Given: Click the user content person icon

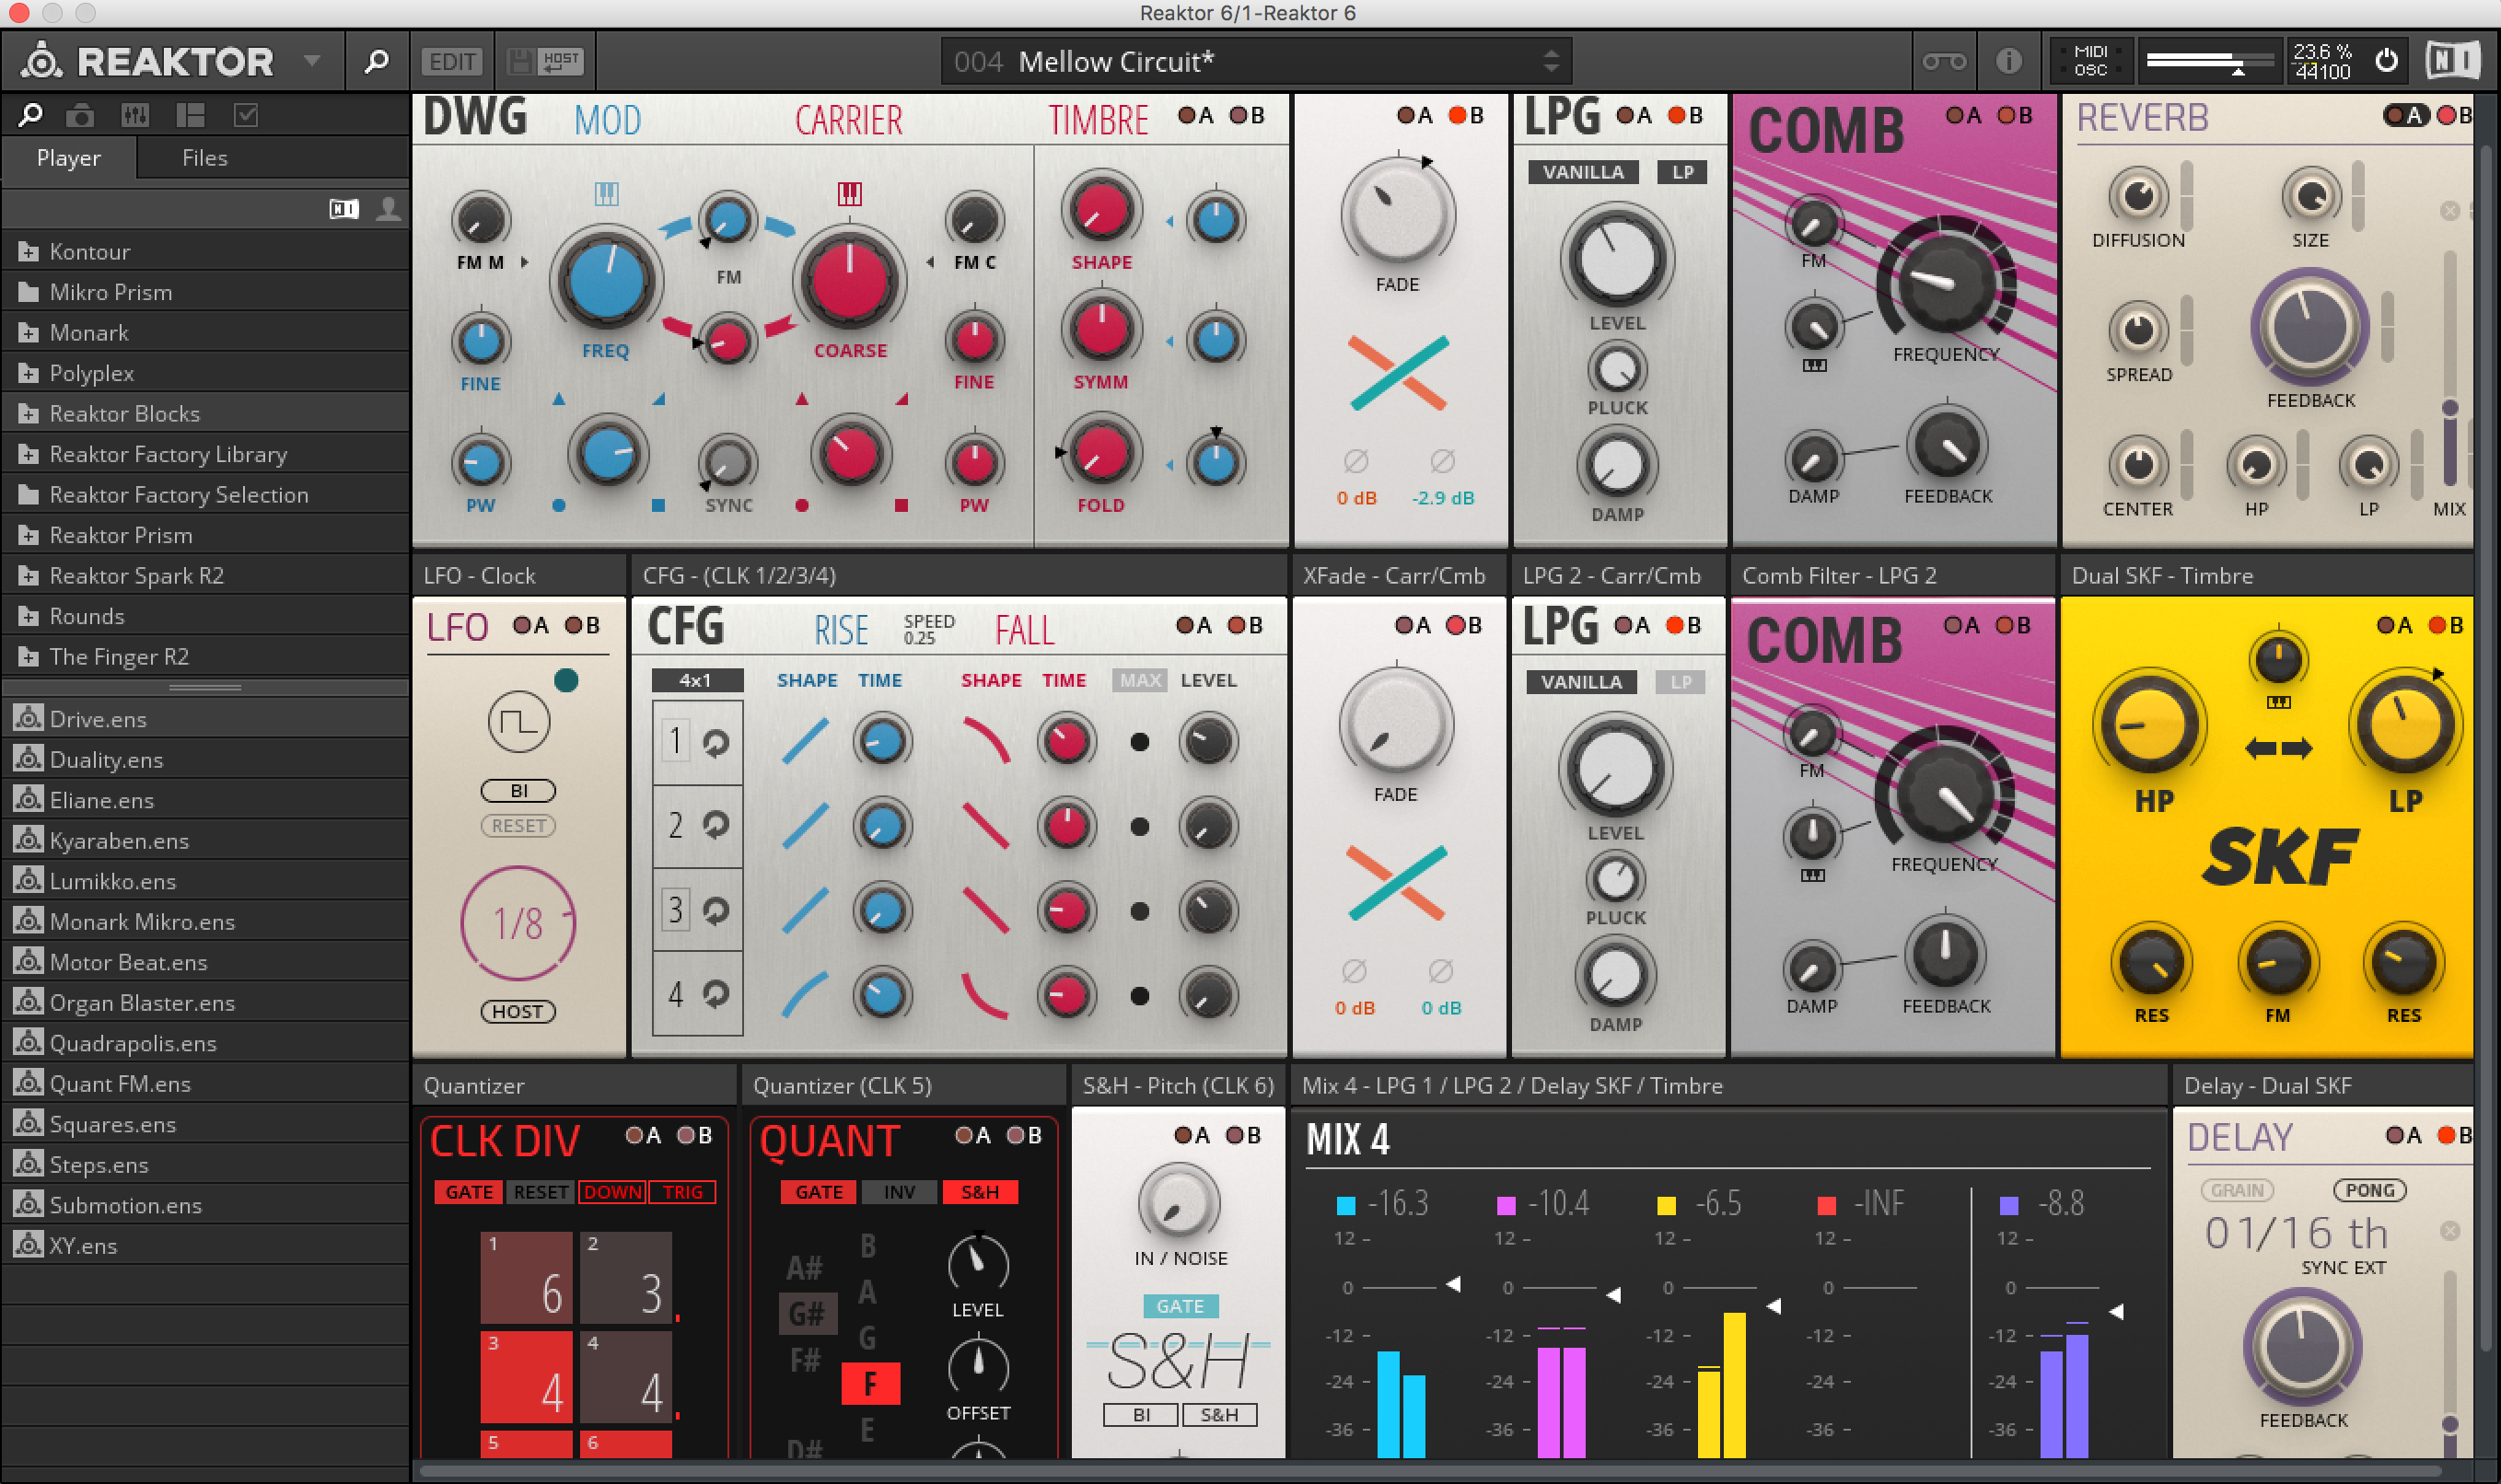Looking at the screenshot, I should 388,209.
